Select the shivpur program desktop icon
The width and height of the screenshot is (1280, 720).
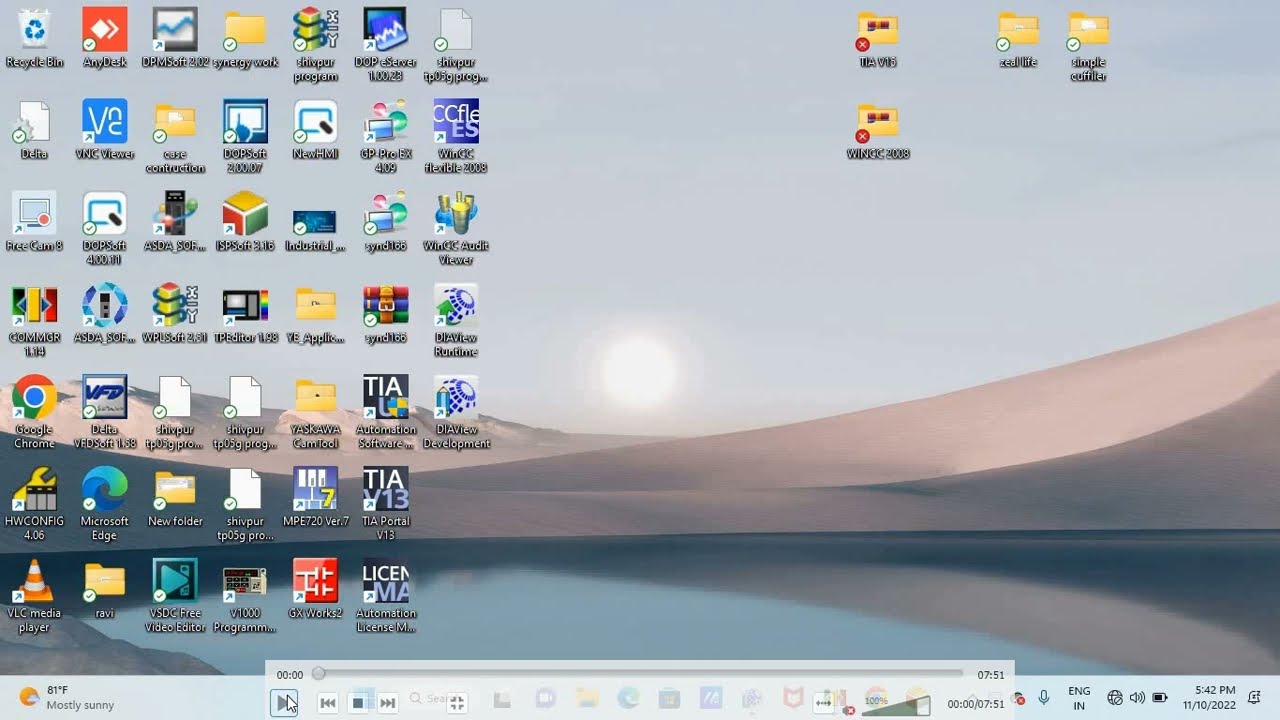(x=316, y=46)
